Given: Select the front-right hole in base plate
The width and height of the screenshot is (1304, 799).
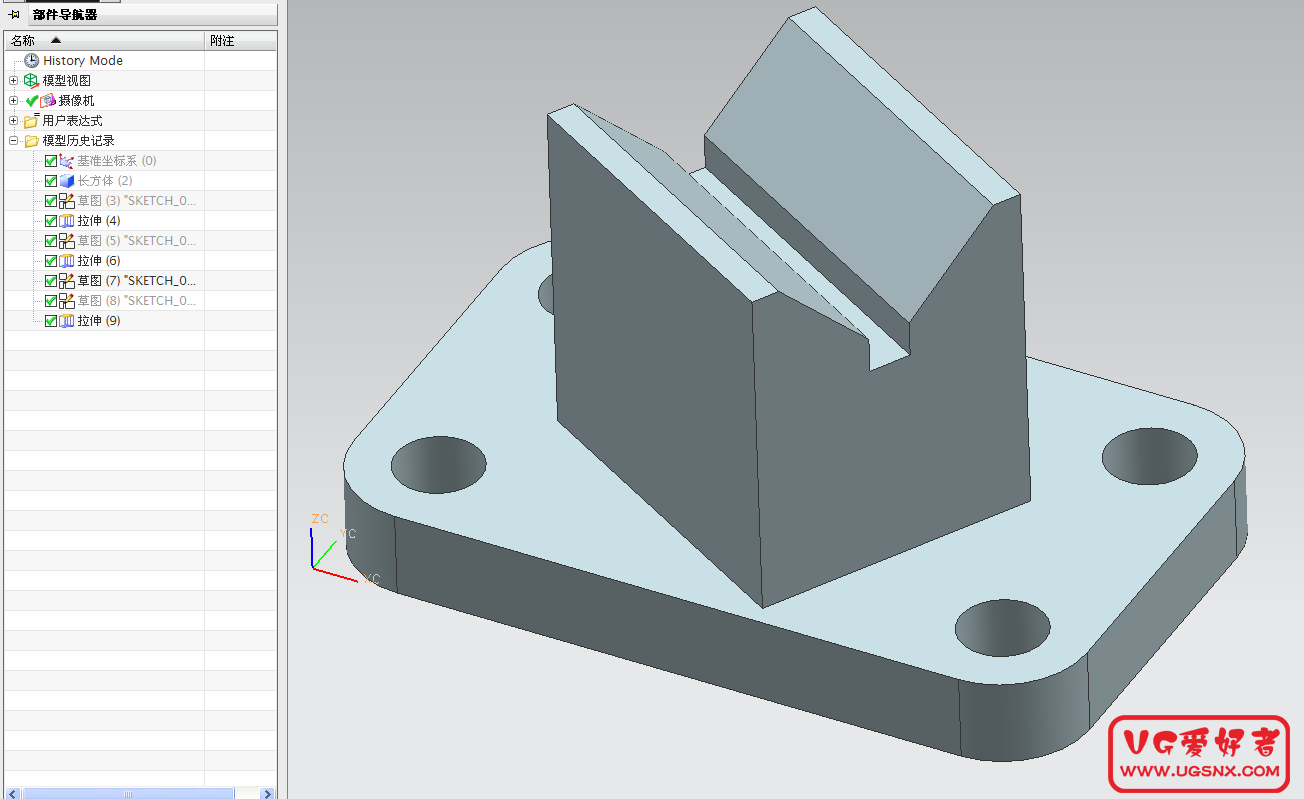Looking at the screenshot, I should click(1003, 627).
